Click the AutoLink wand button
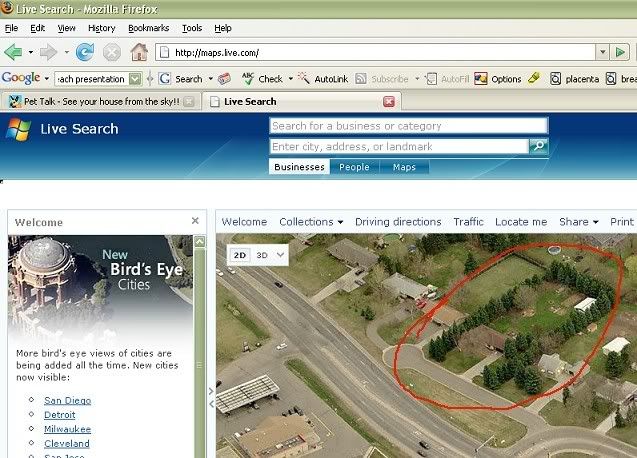This screenshot has width=637, height=458. coord(324,78)
